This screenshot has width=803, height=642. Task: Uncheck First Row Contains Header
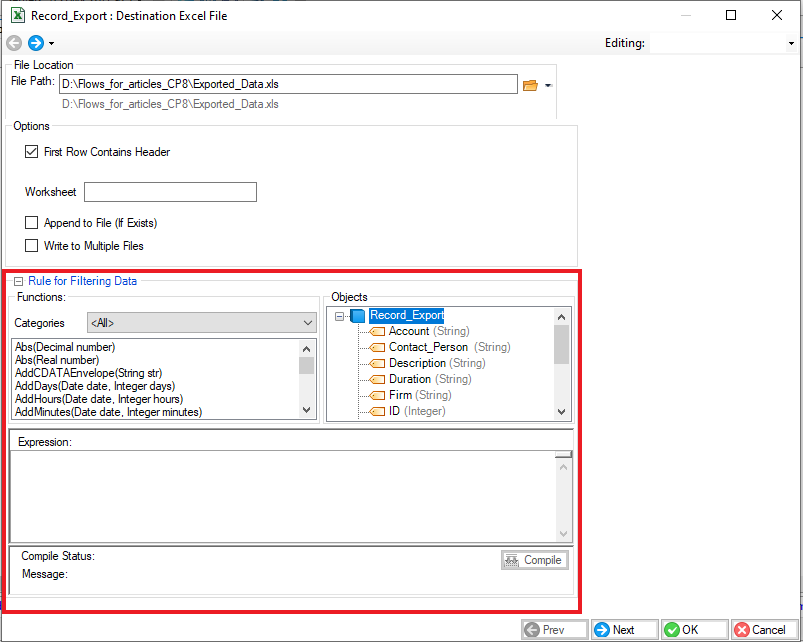tap(32, 152)
